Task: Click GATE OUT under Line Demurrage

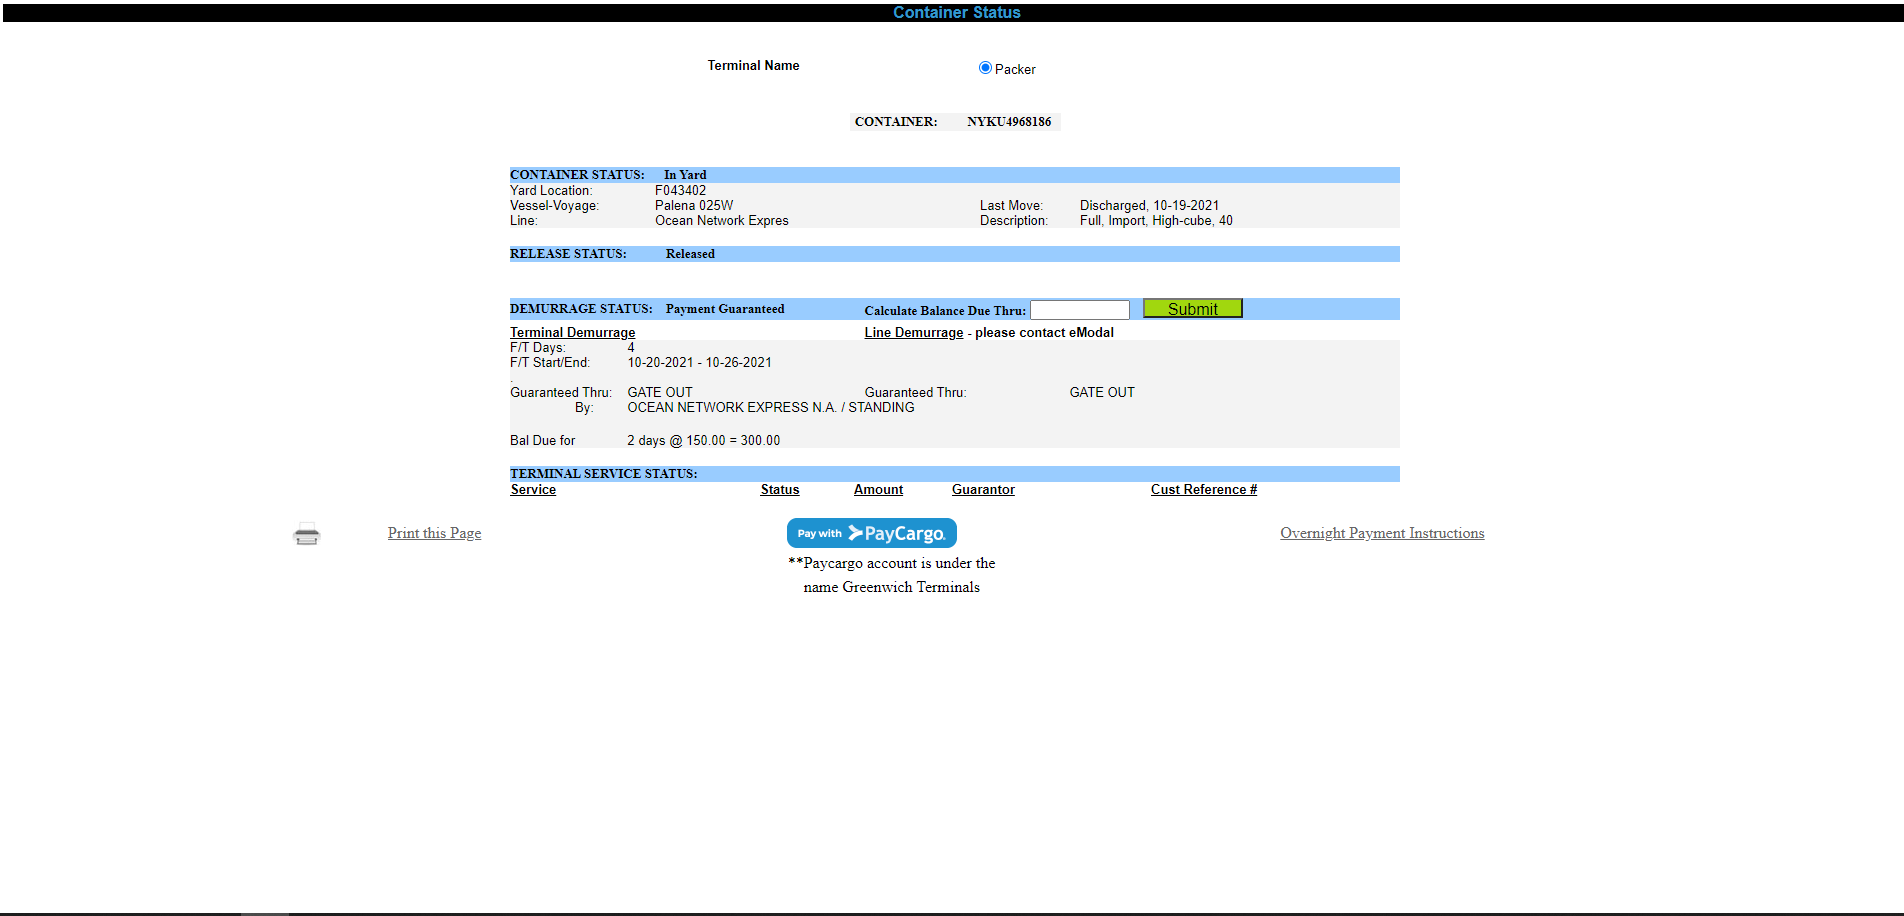Action: click(x=1102, y=393)
